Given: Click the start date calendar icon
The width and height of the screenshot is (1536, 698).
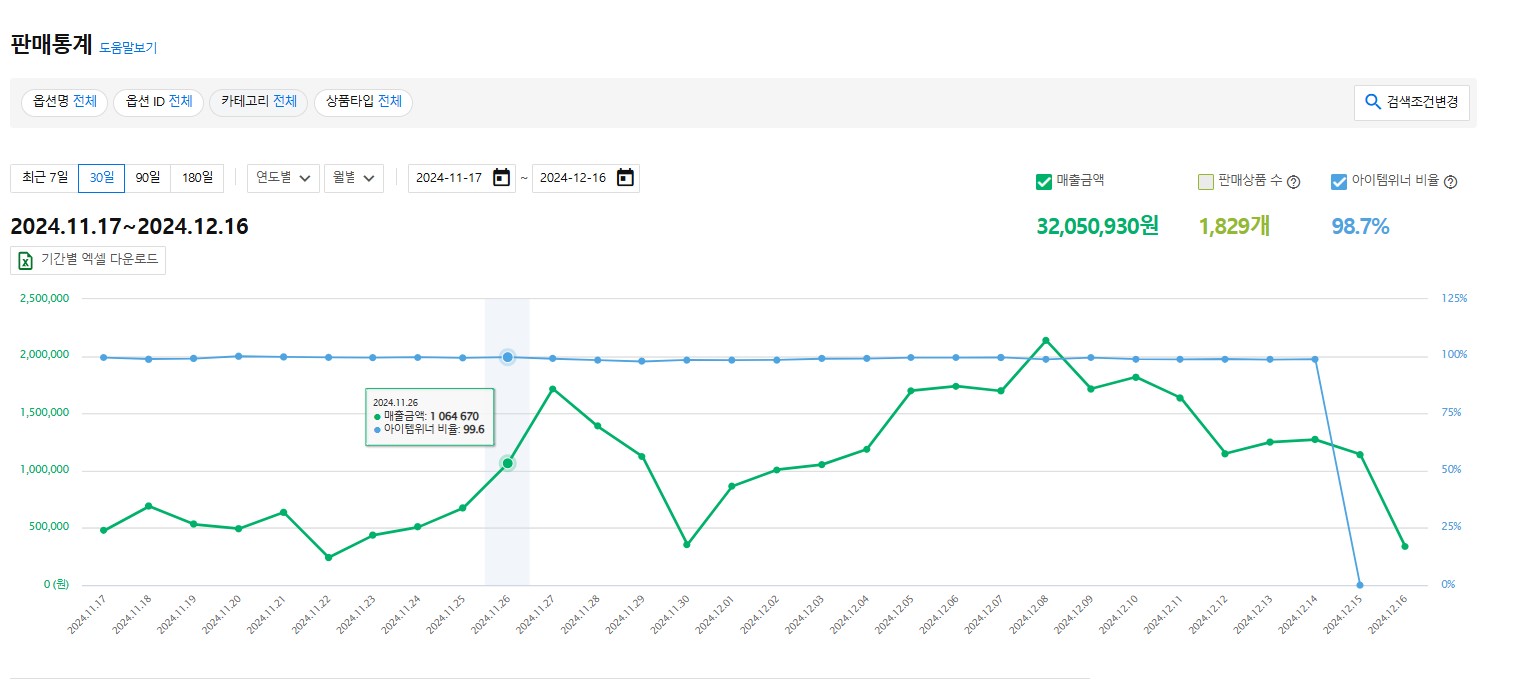Looking at the screenshot, I should tap(501, 178).
